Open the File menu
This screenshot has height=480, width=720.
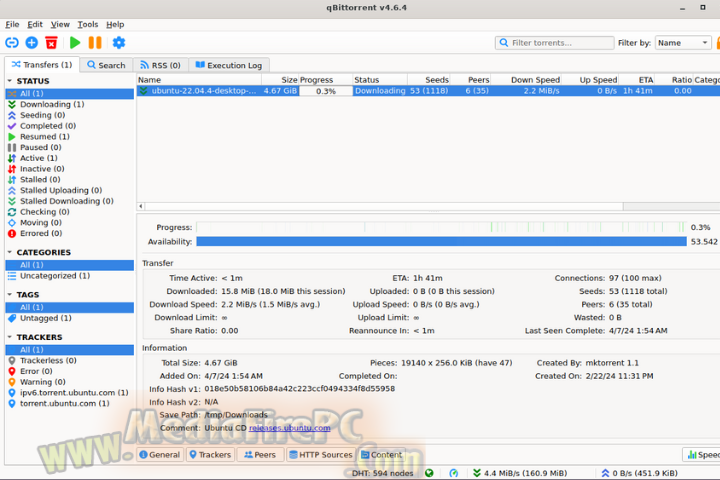pyautogui.click(x=12, y=24)
